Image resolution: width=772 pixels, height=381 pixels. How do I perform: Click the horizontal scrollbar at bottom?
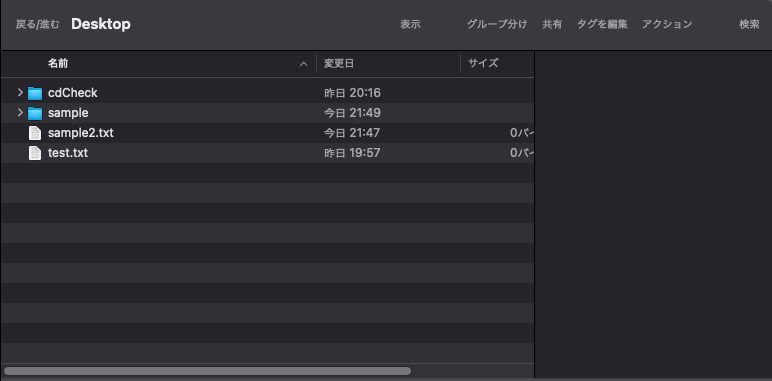[207, 371]
